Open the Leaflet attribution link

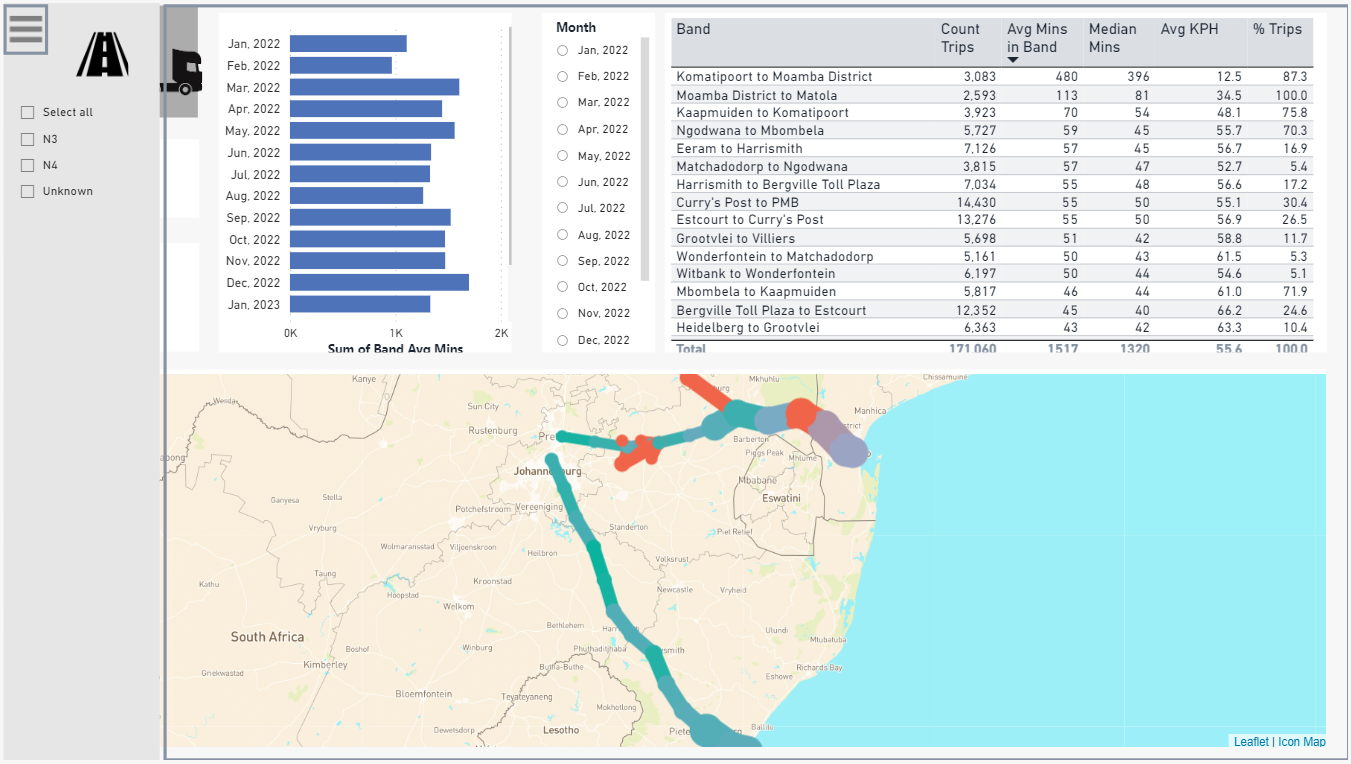coord(1250,742)
